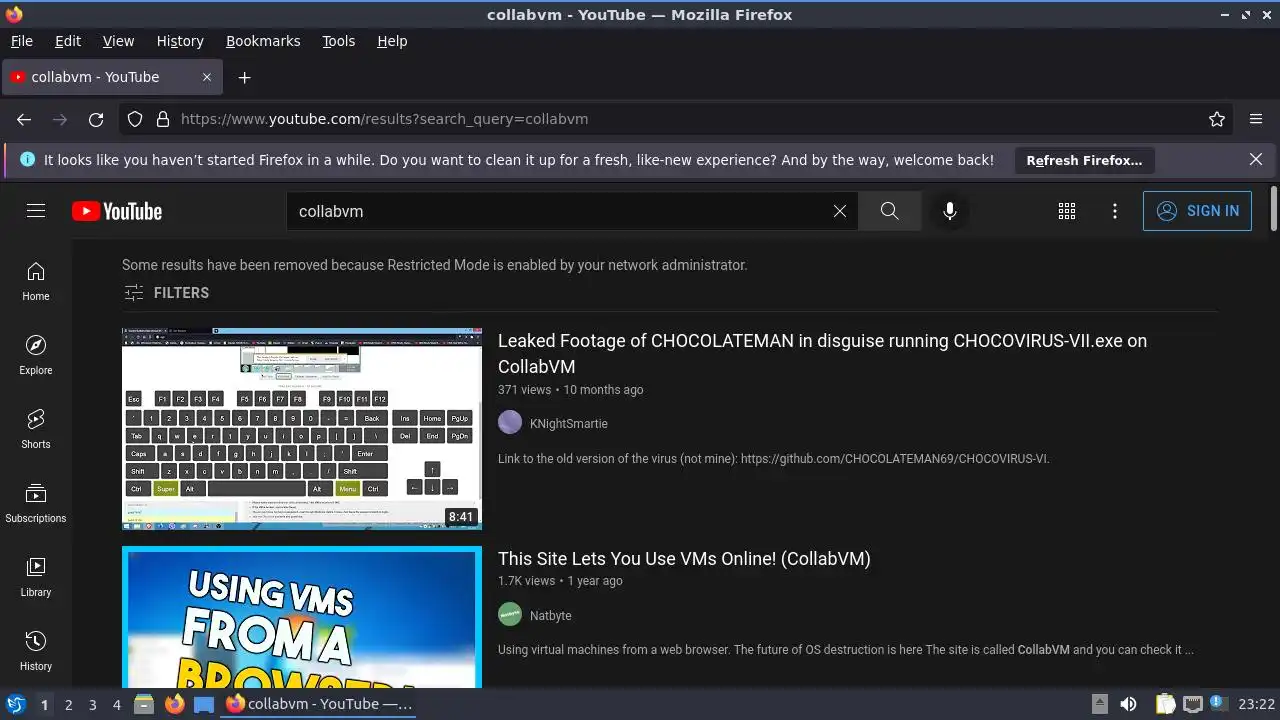
Task: Click the SIGN IN button
Action: 1197,211
